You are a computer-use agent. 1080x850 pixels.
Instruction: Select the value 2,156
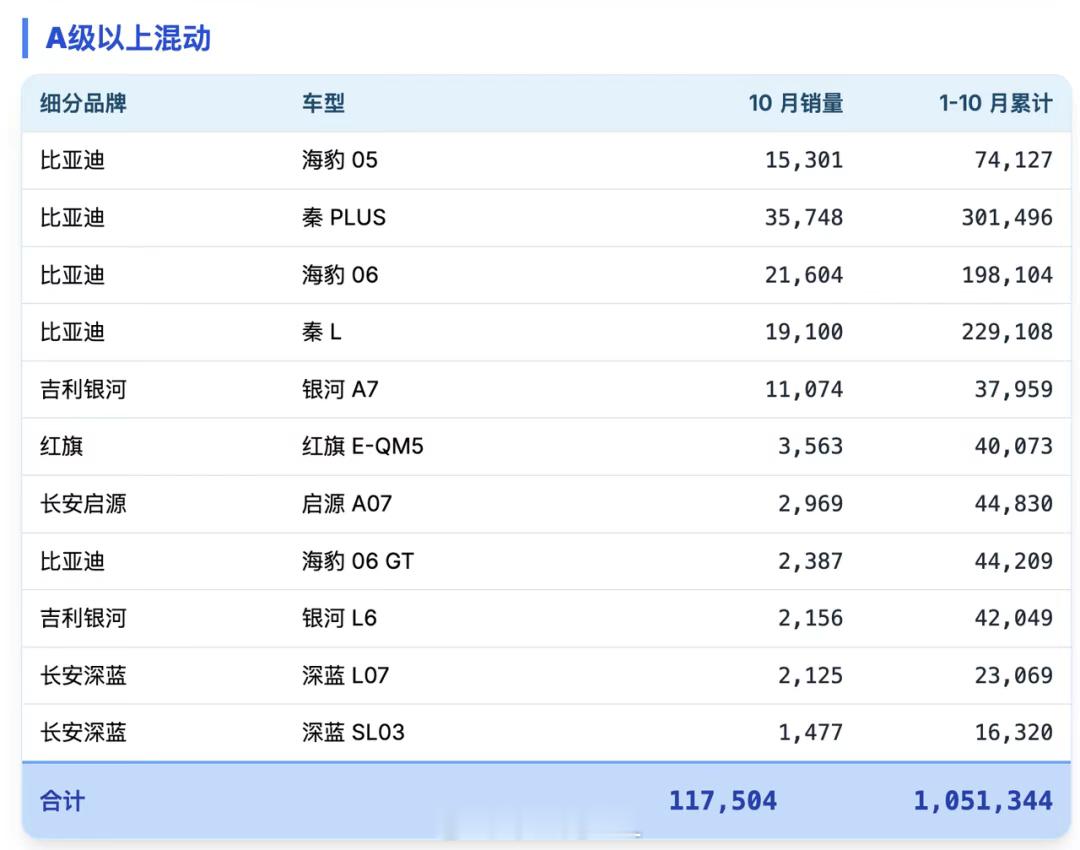pyautogui.click(x=810, y=618)
